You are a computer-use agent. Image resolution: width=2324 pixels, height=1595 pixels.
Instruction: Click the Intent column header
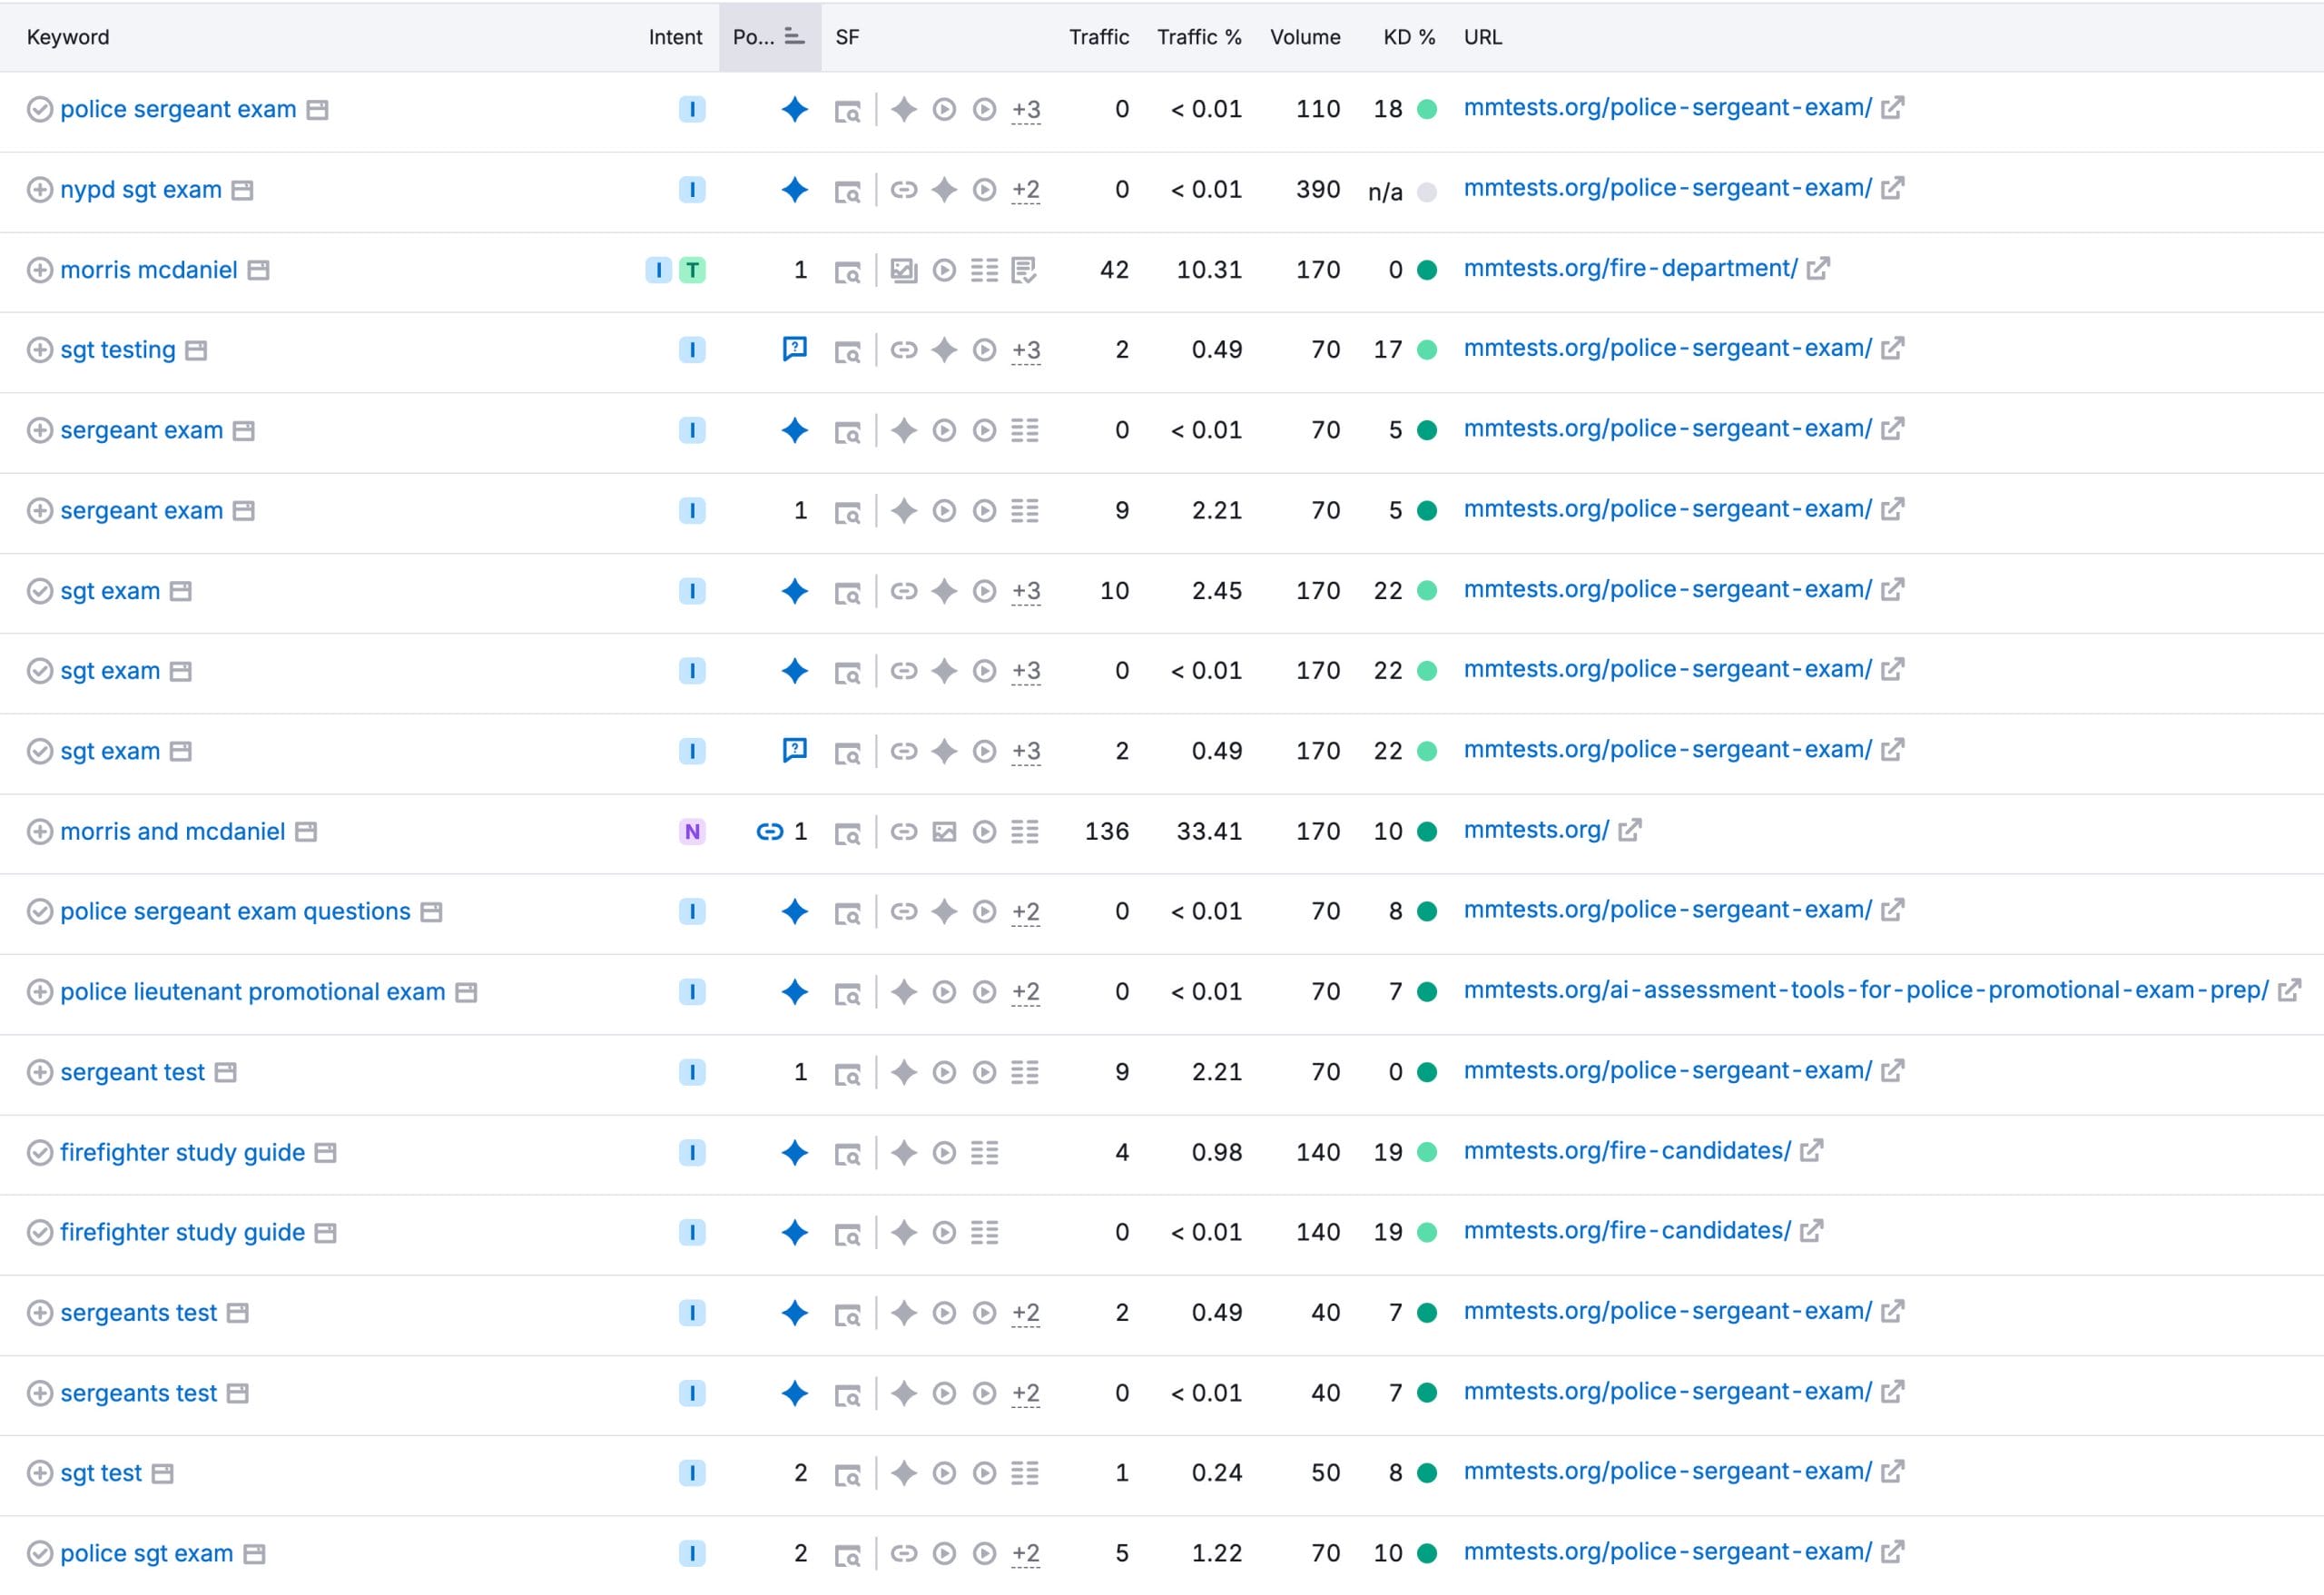pos(675,37)
